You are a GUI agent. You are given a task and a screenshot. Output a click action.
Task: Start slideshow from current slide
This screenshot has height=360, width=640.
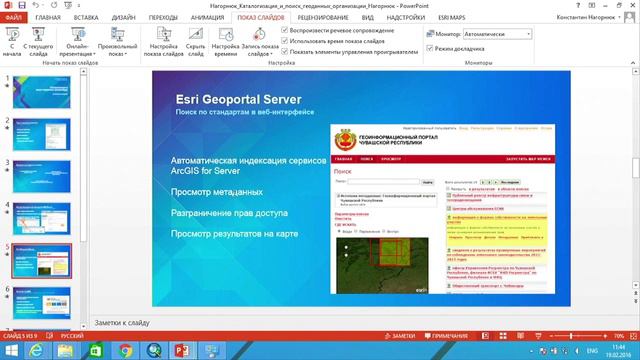[38, 42]
